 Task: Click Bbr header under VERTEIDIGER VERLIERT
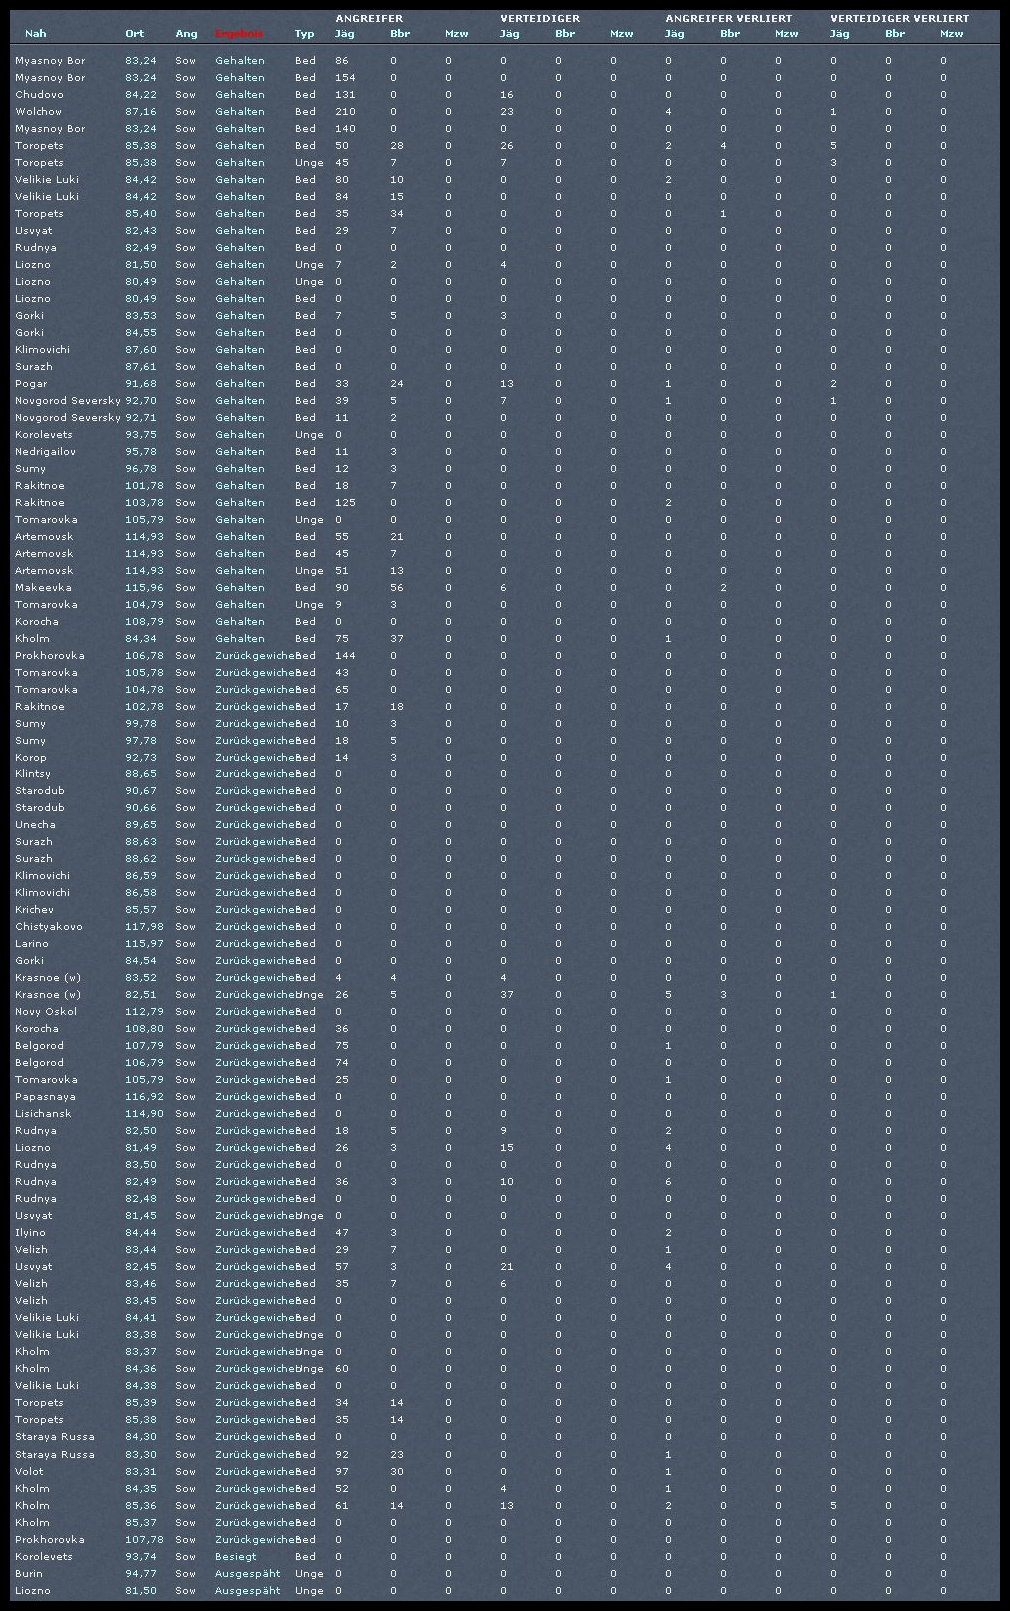(894, 34)
